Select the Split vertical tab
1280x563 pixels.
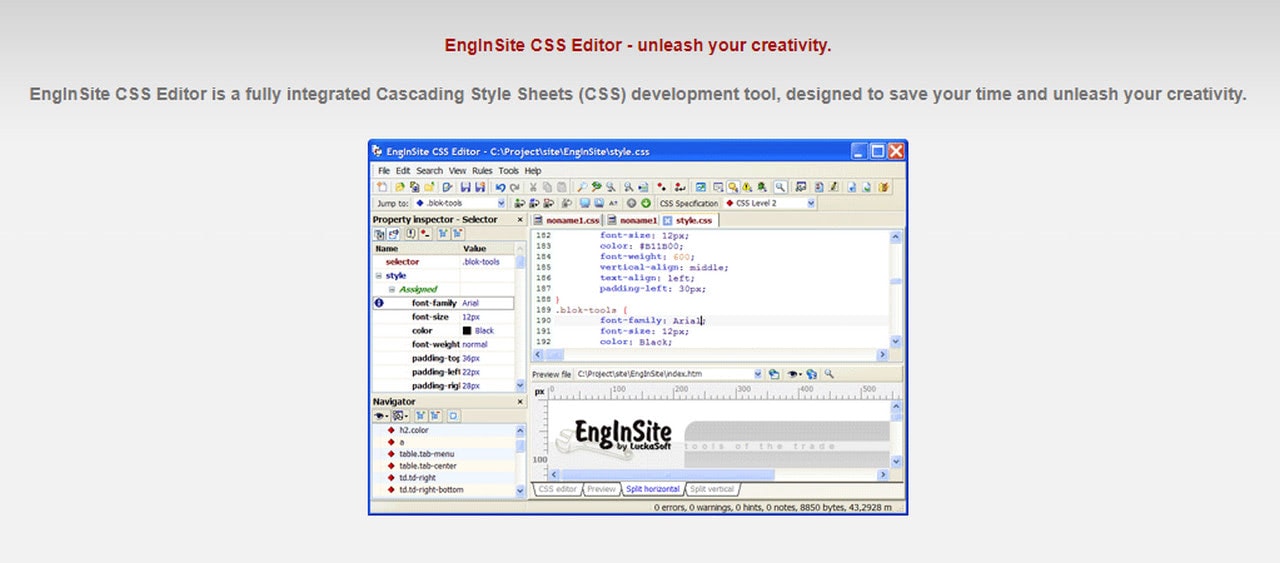tap(712, 489)
